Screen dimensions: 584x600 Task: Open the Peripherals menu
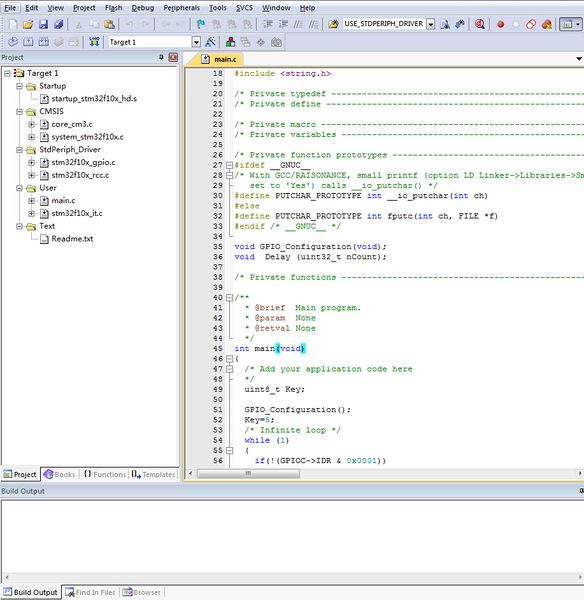(x=181, y=8)
